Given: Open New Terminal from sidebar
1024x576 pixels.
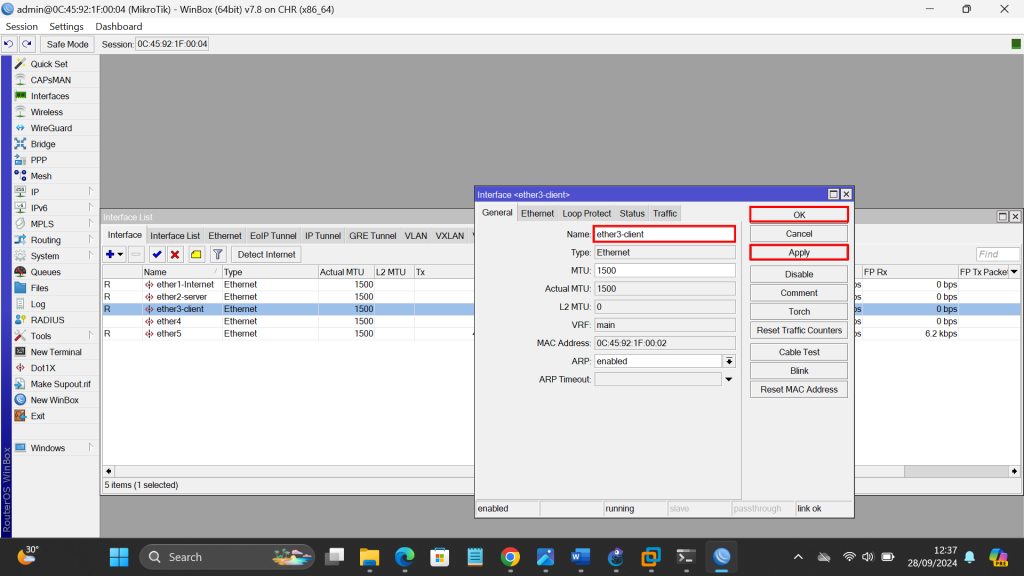Looking at the screenshot, I should click(56, 352).
